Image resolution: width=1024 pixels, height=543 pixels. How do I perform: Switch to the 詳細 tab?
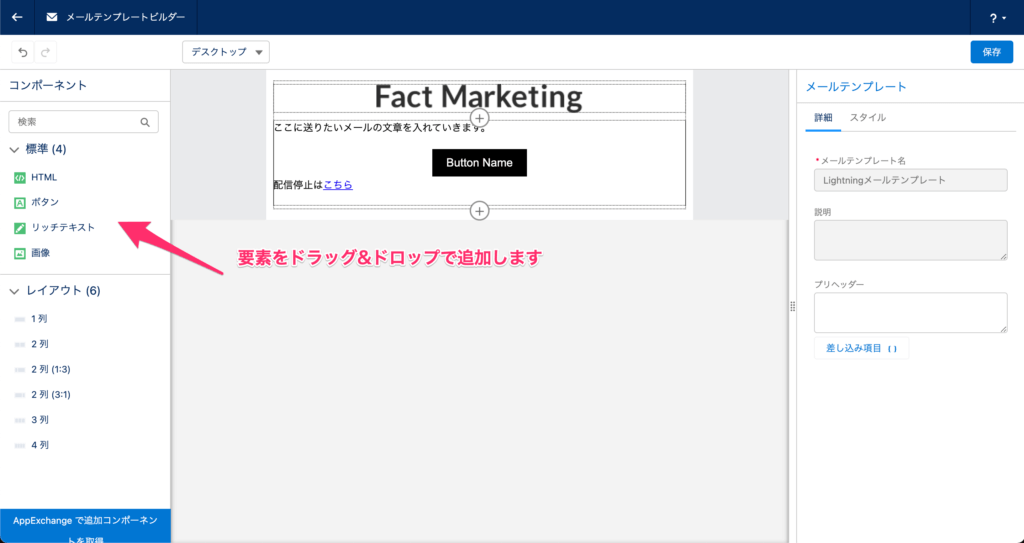[x=823, y=118]
